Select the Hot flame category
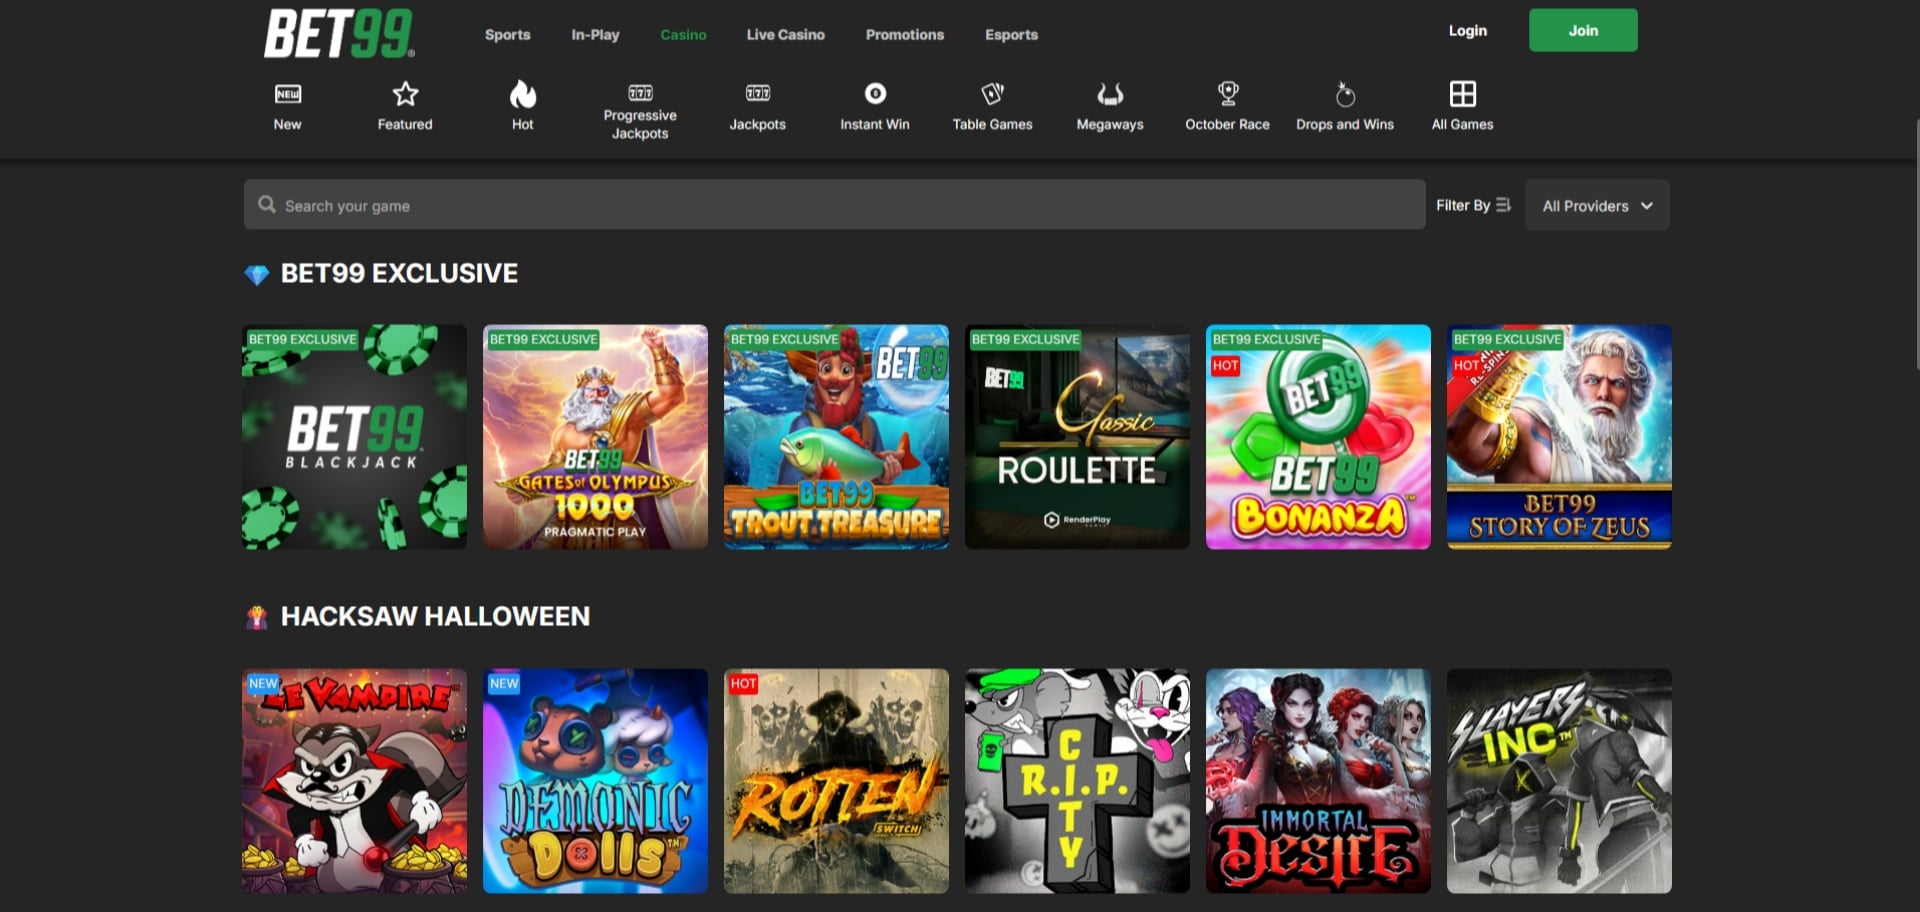The height and width of the screenshot is (912, 1920). pos(523,94)
